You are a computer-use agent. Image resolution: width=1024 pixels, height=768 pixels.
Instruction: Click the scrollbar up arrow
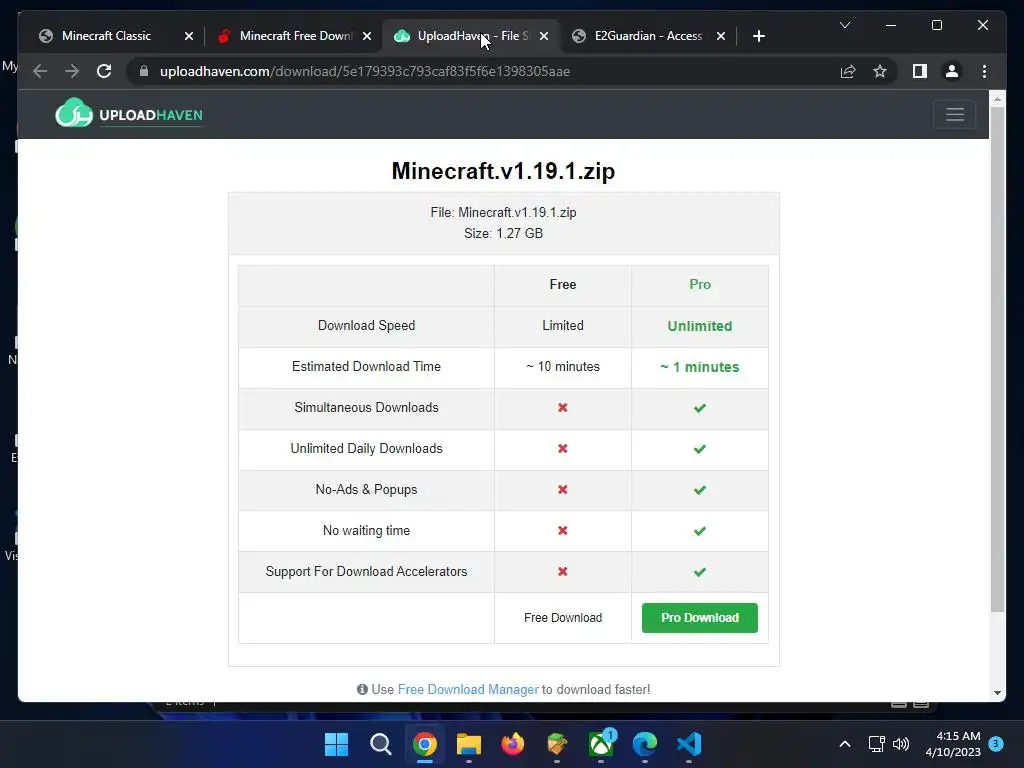click(997, 99)
